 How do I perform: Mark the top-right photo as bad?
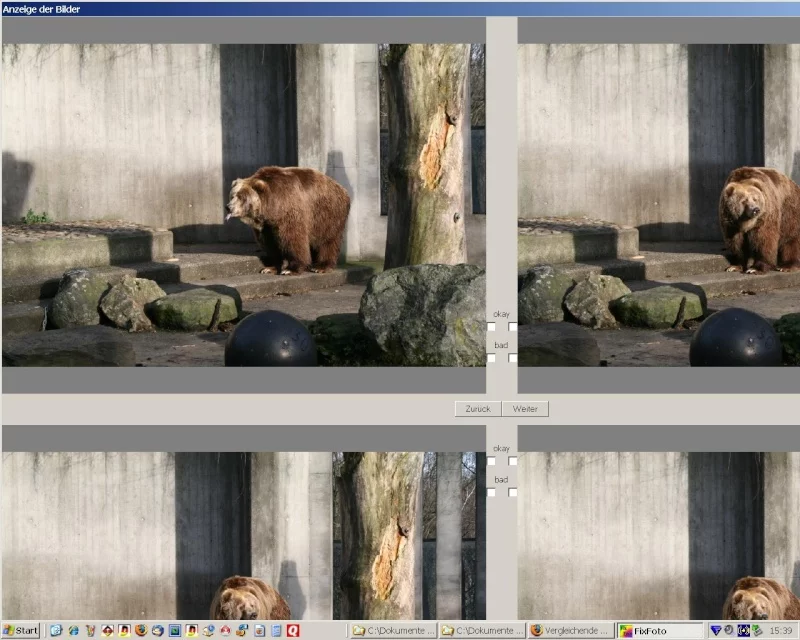[512, 358]
